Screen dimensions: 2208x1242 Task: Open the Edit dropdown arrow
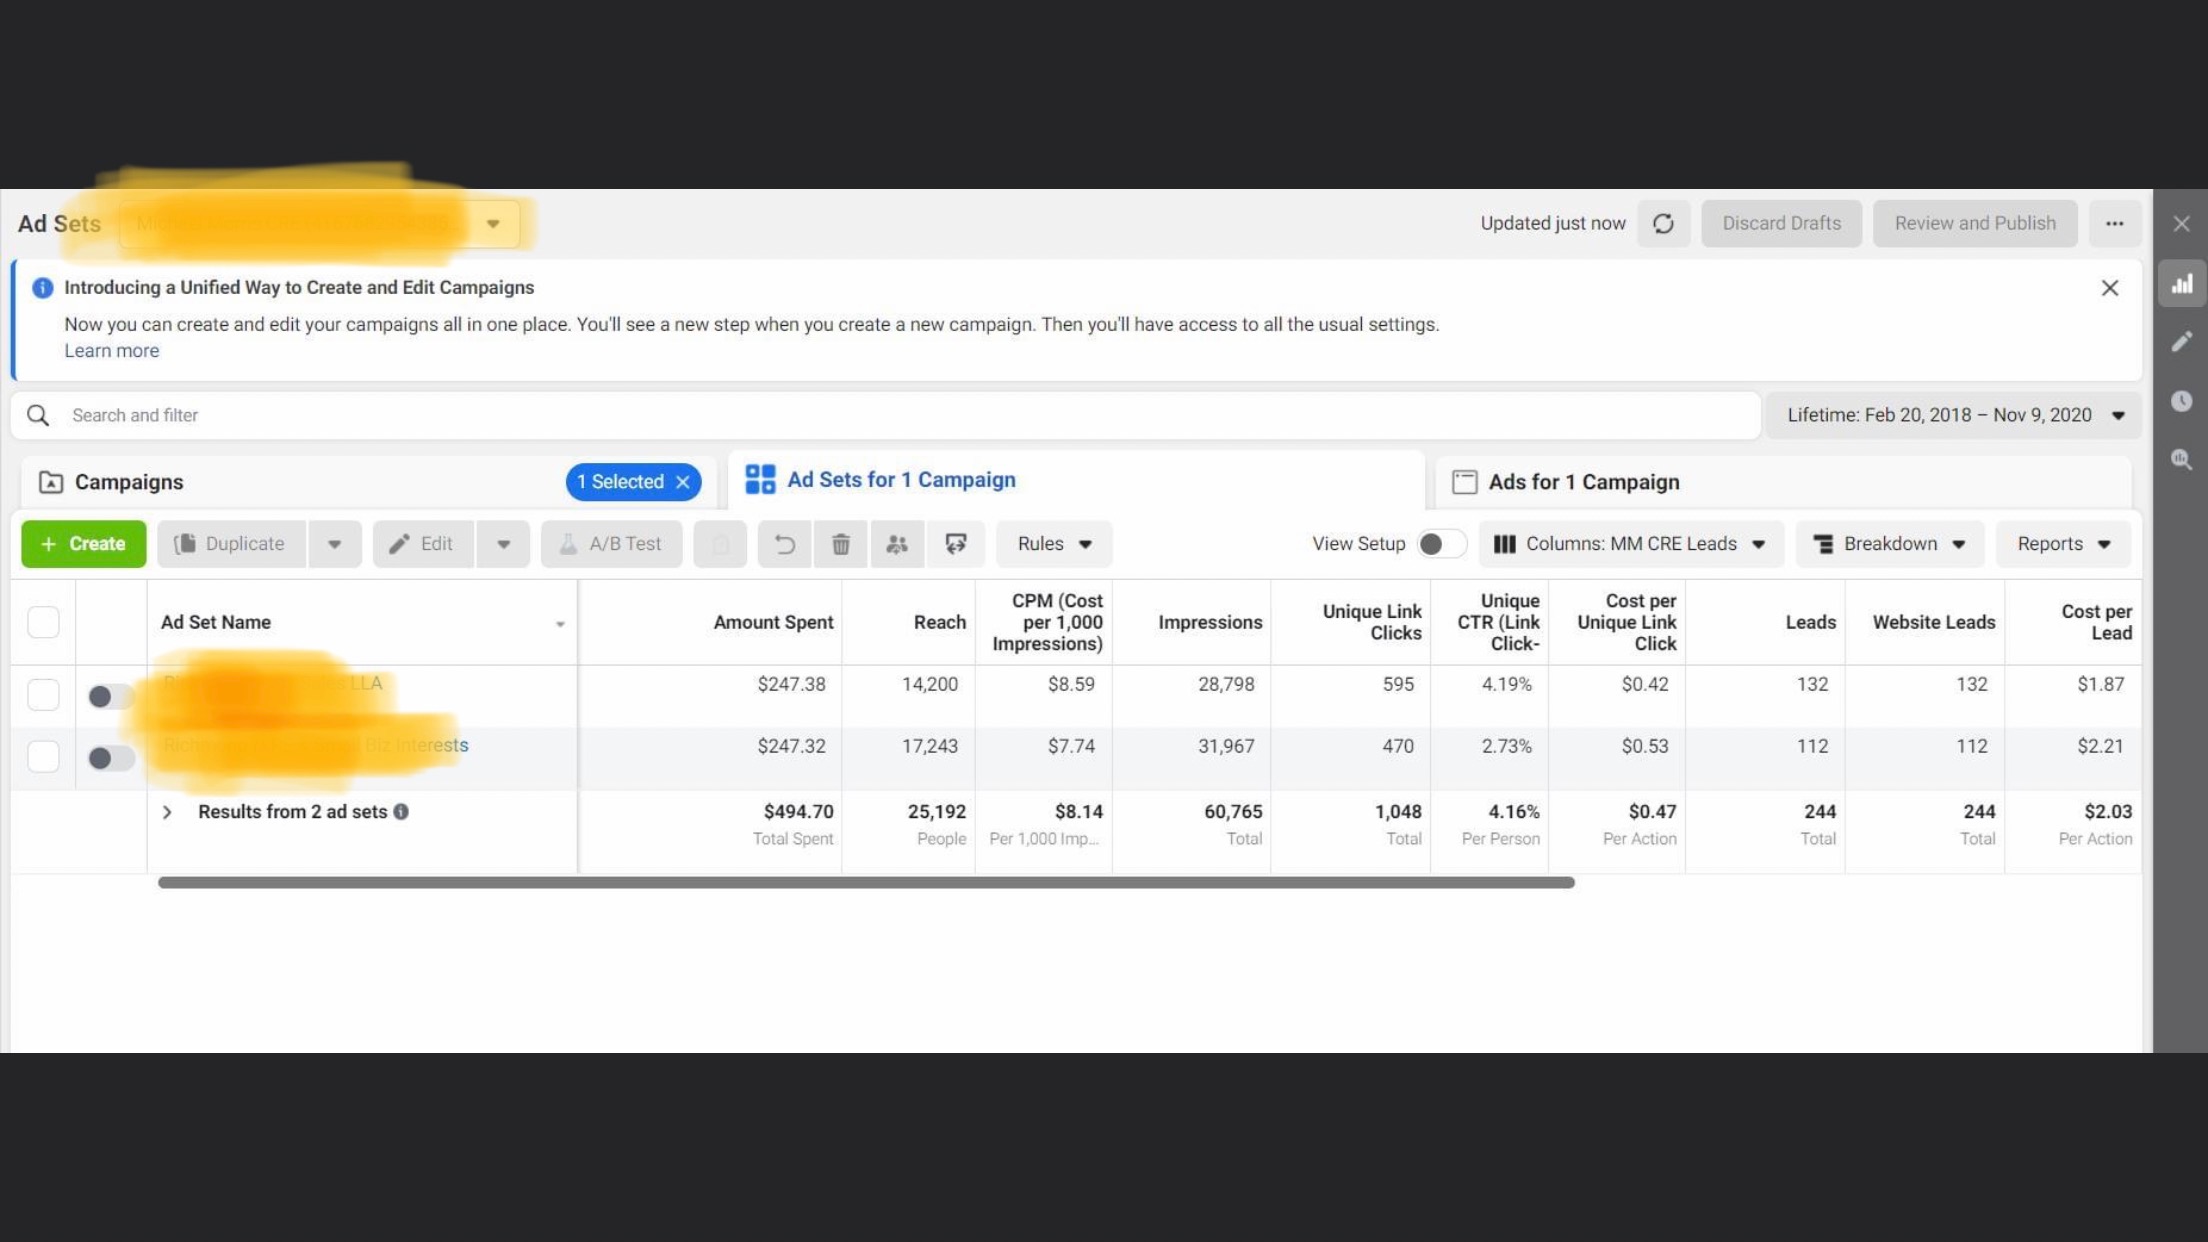pyautogui.click(x=503, y=544)
